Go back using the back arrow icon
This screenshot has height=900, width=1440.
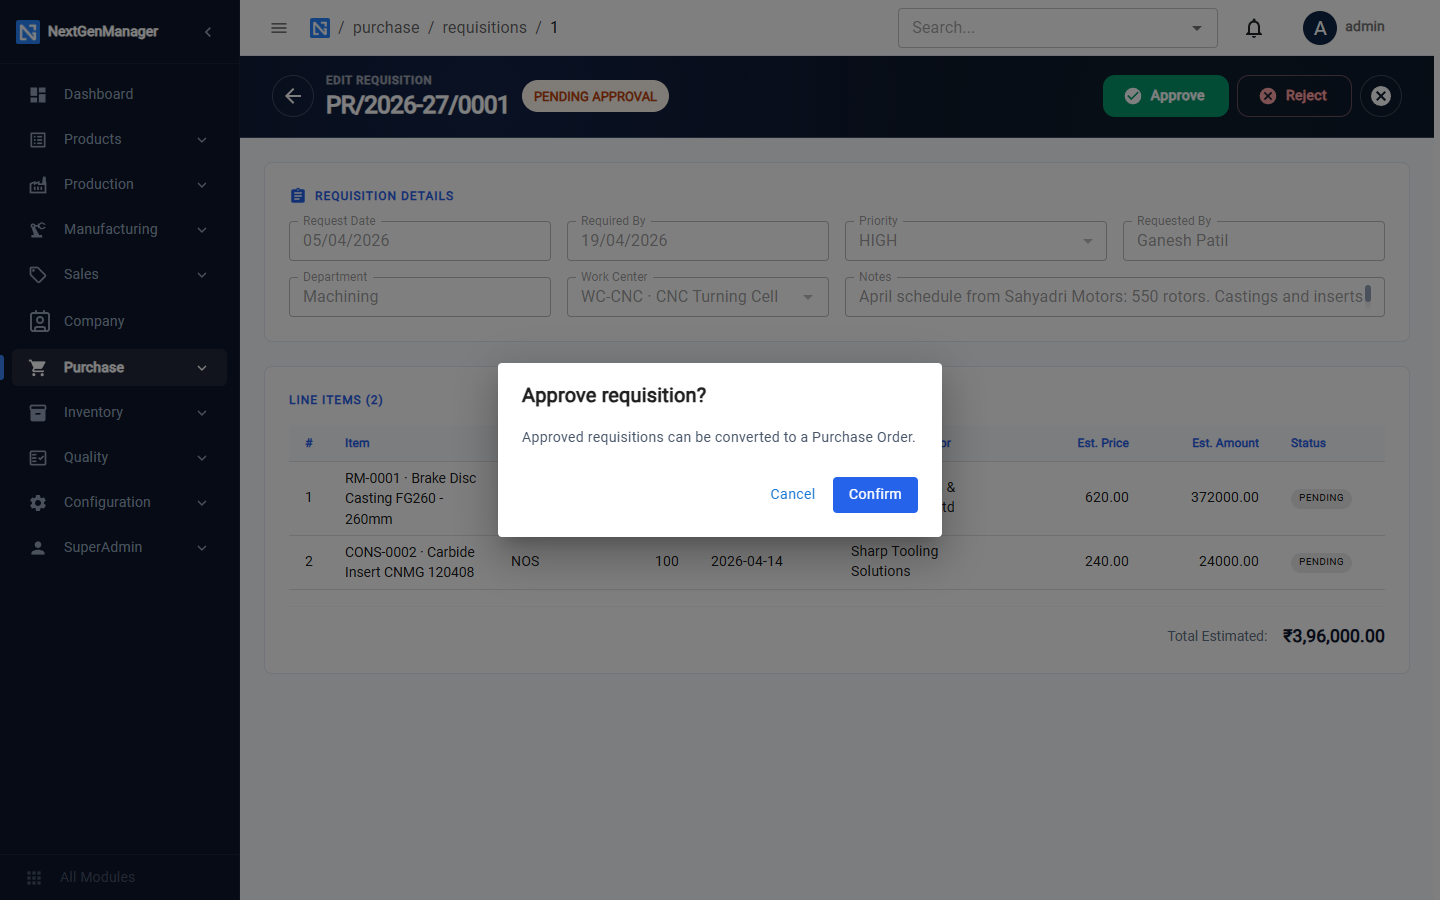[293, 96]
